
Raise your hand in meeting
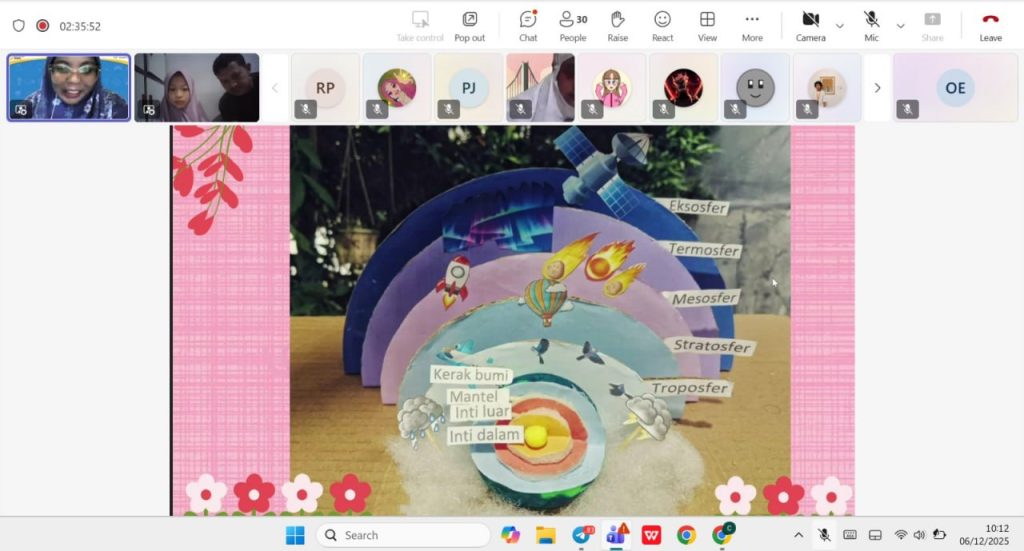click(618, 25)
